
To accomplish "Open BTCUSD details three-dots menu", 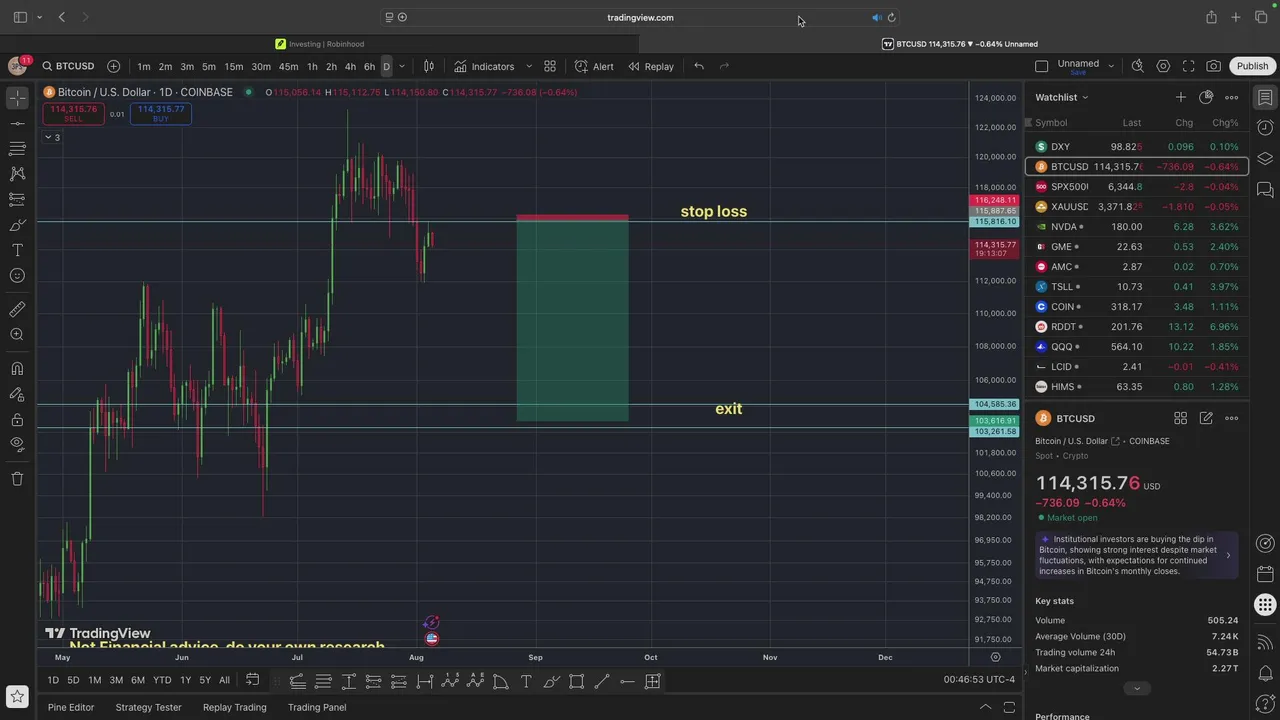I will coord(1232,418).
